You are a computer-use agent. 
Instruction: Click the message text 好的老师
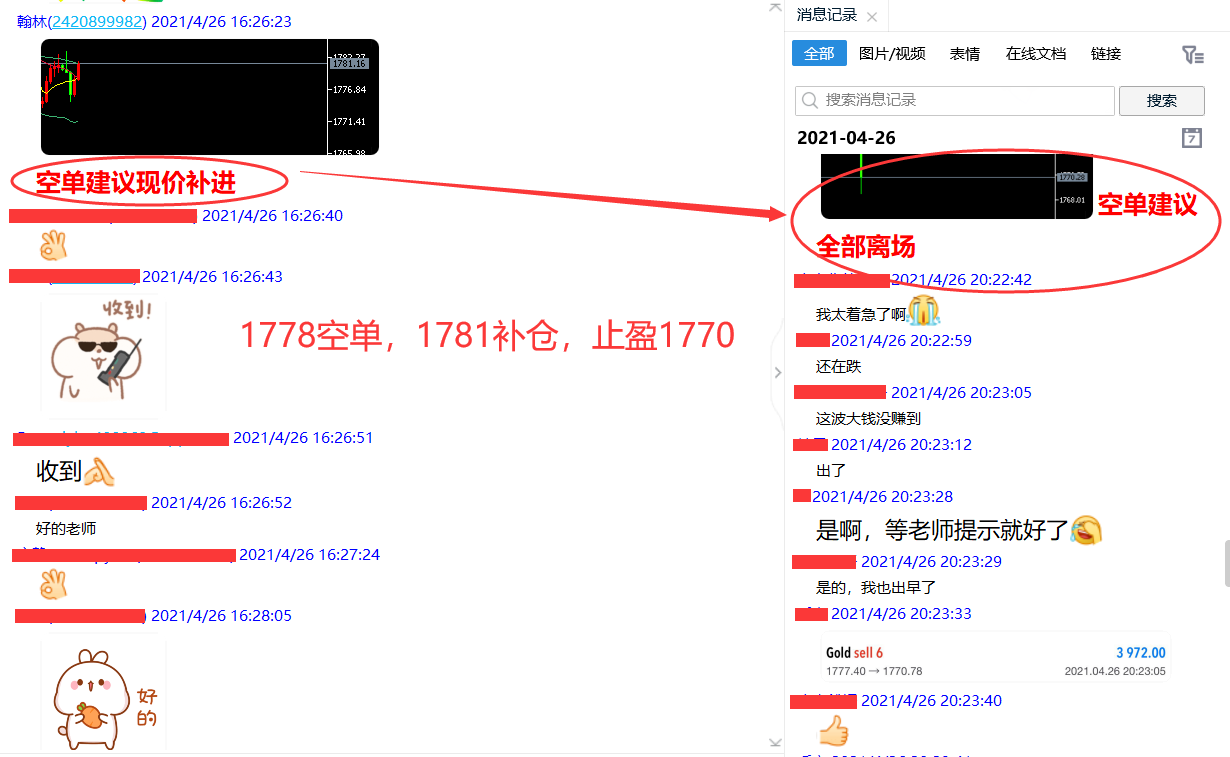click(x=66, y=528)
